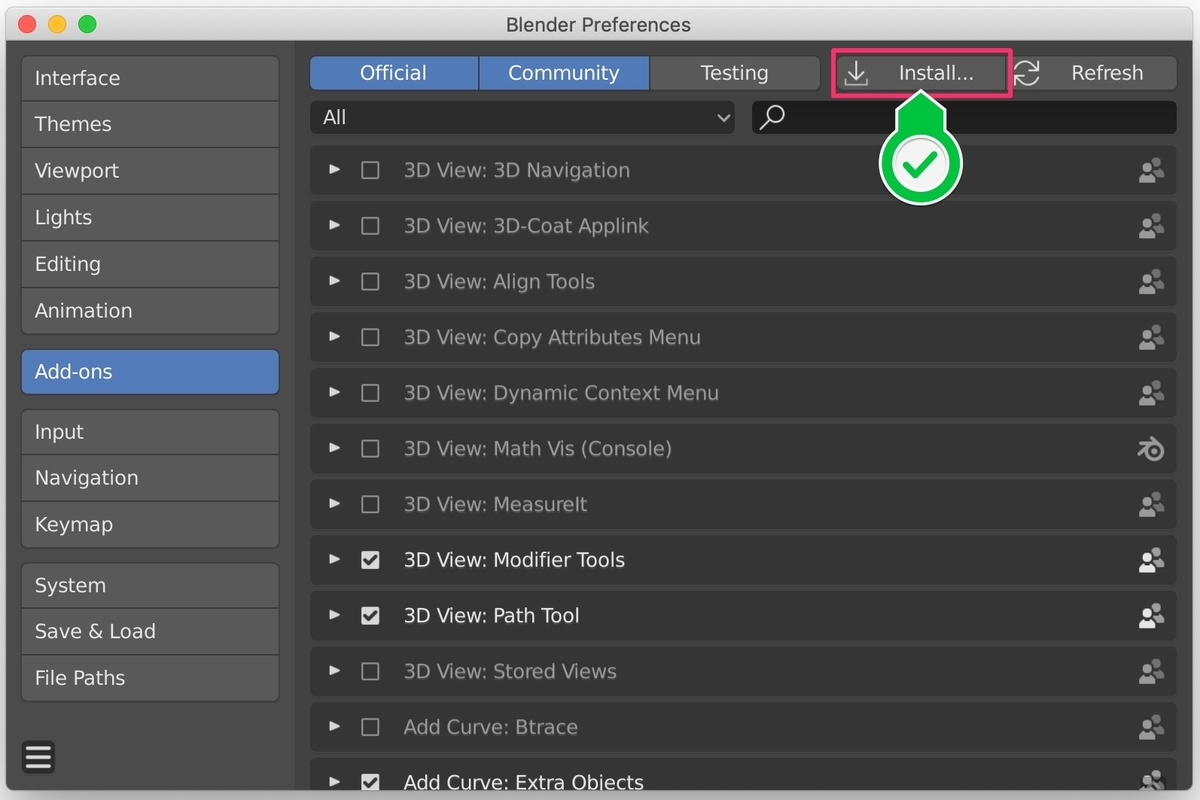Expand the Path Tool add-on details

point(335,616)
